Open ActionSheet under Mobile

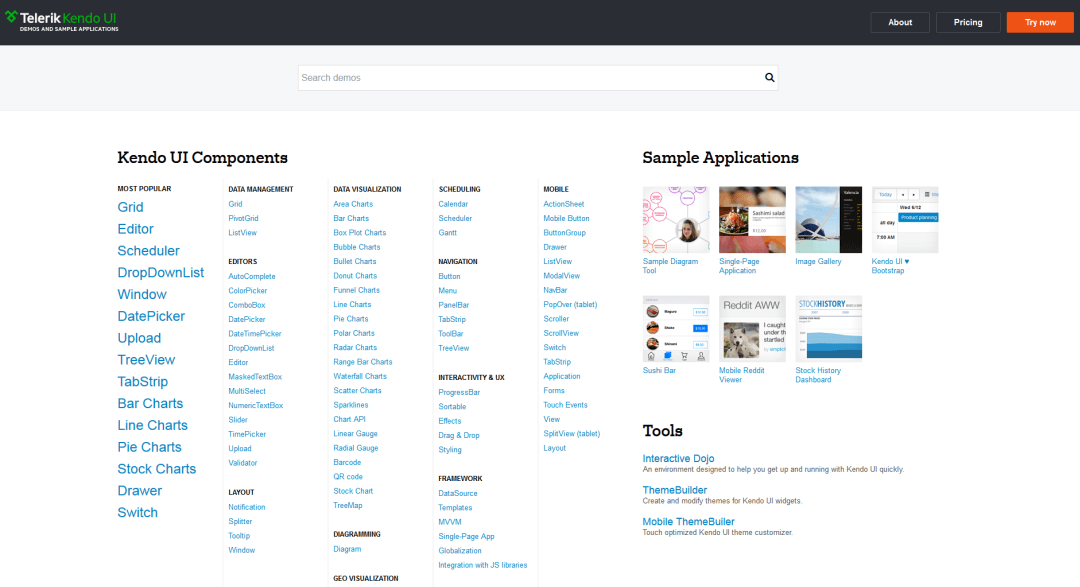coord(563,204)
